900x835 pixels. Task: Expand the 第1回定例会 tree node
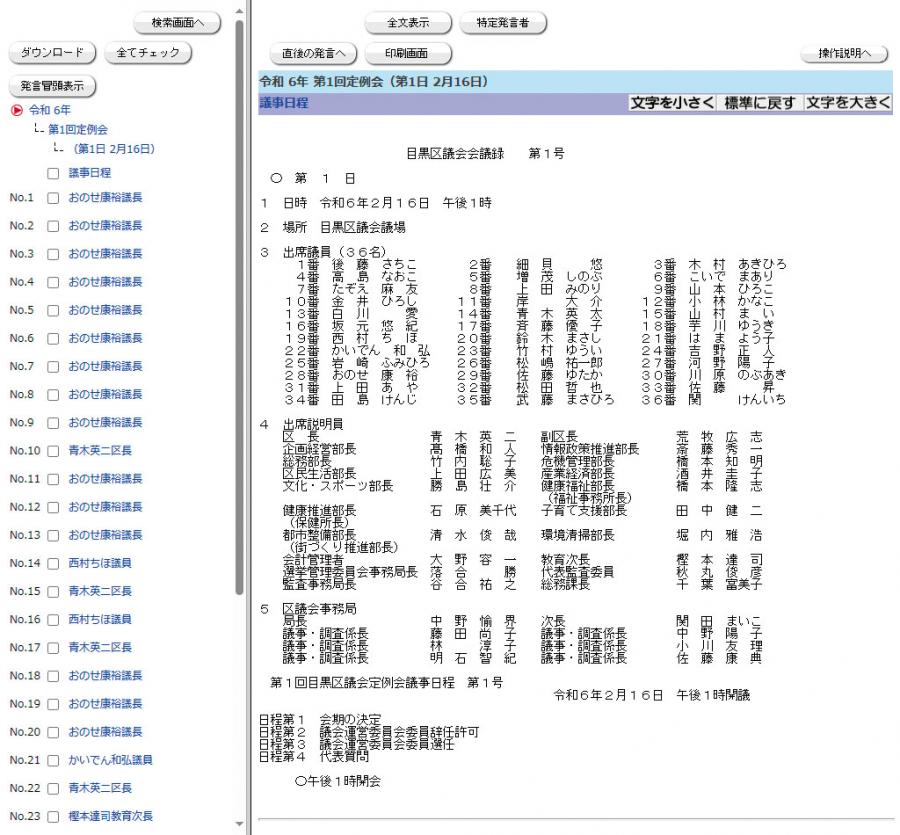(77, 129)
